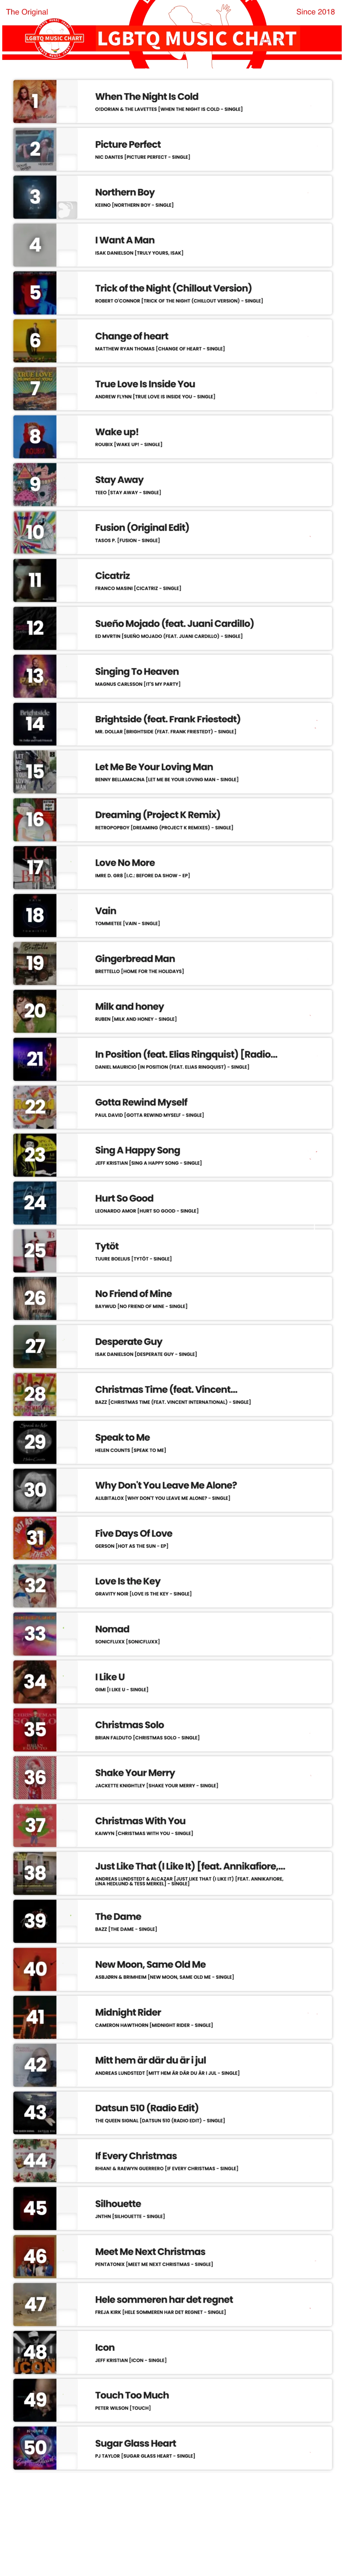
Task: Click the Love No More cover thumbnail
Action: pyautogui.click(x=35, y=867)
